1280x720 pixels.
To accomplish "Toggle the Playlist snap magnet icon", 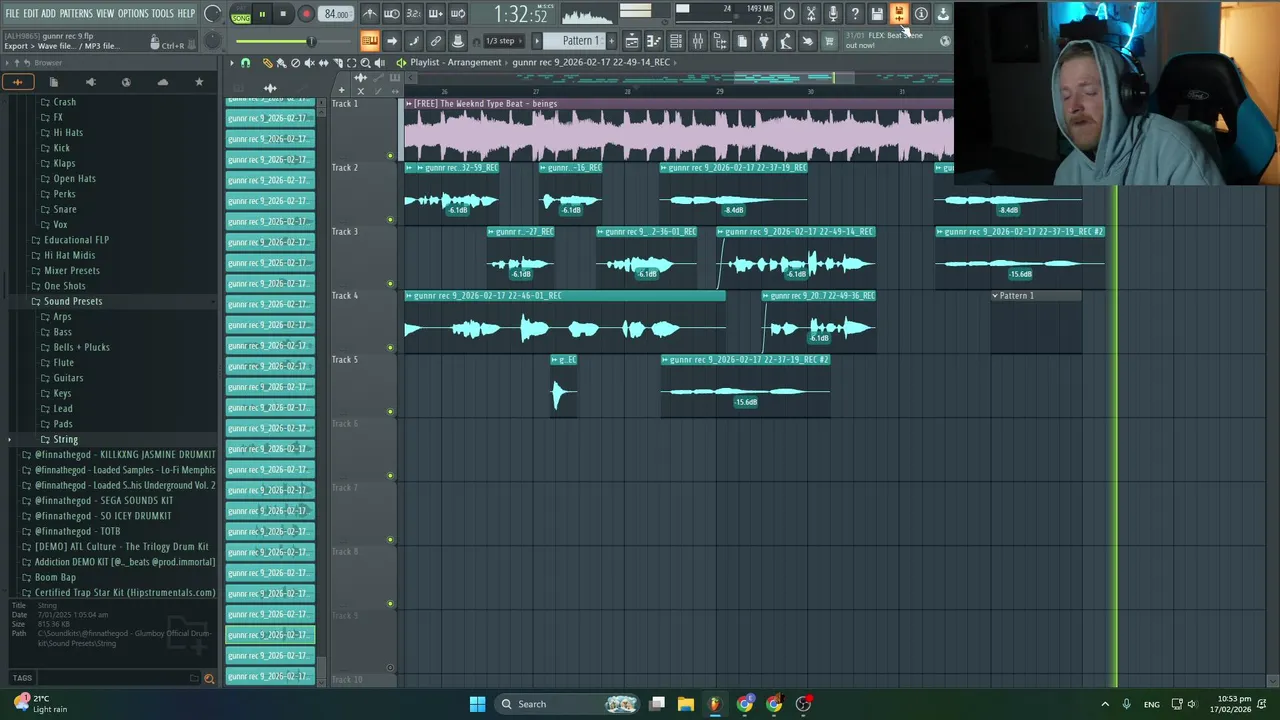I will click(246, 63).
